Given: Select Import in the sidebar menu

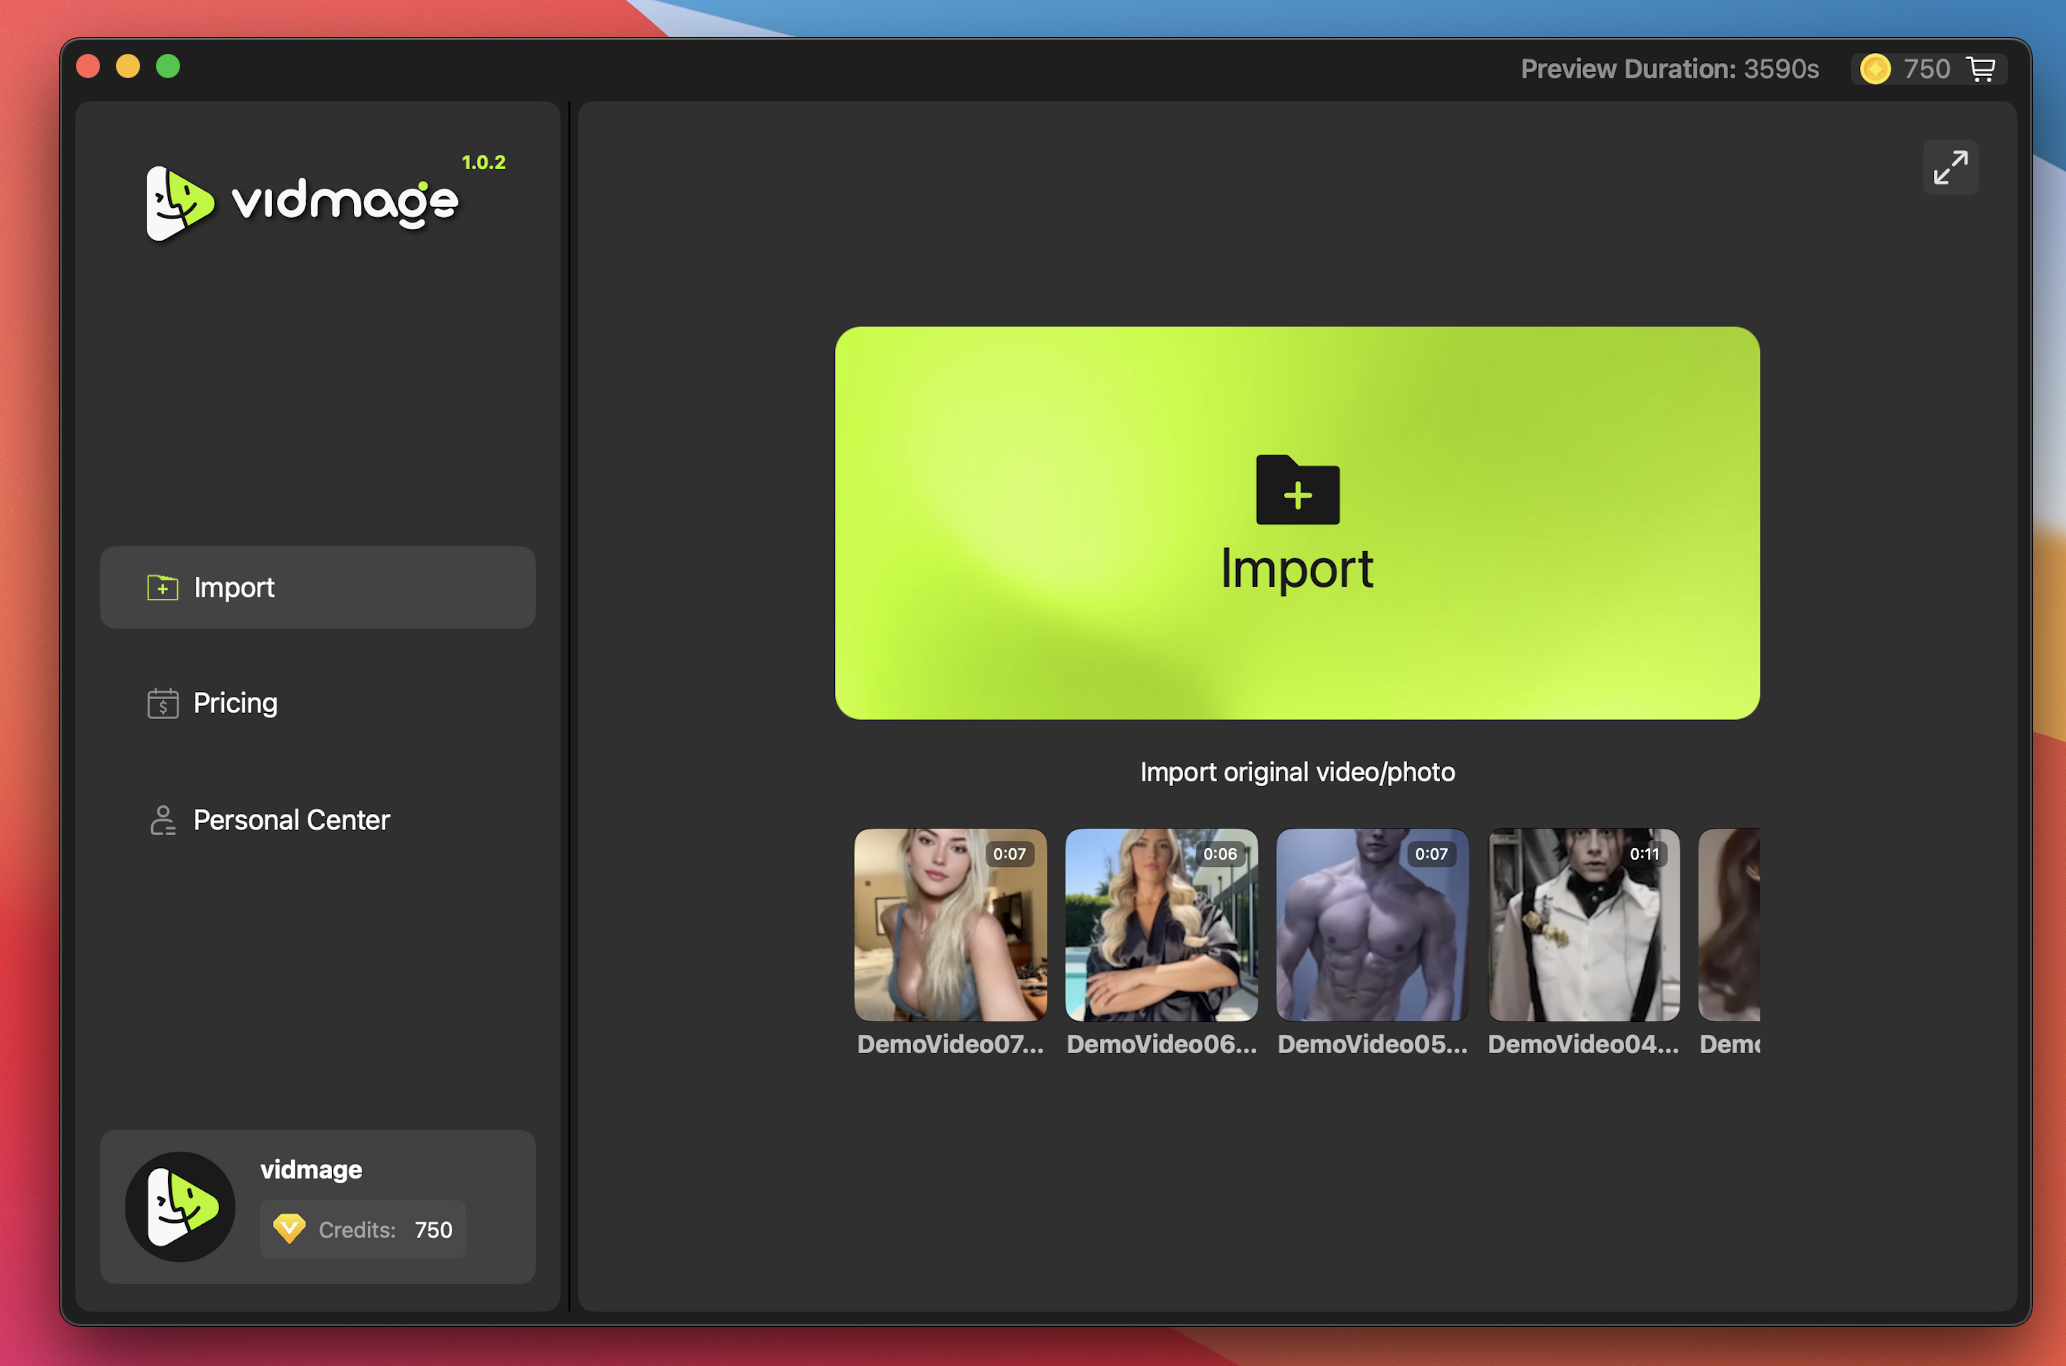Looking at the screenshot, I should 317,587.
